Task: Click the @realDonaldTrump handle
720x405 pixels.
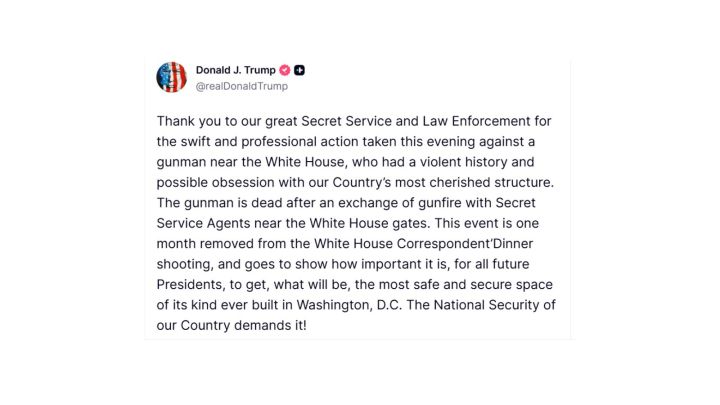Action: (242, 86)
